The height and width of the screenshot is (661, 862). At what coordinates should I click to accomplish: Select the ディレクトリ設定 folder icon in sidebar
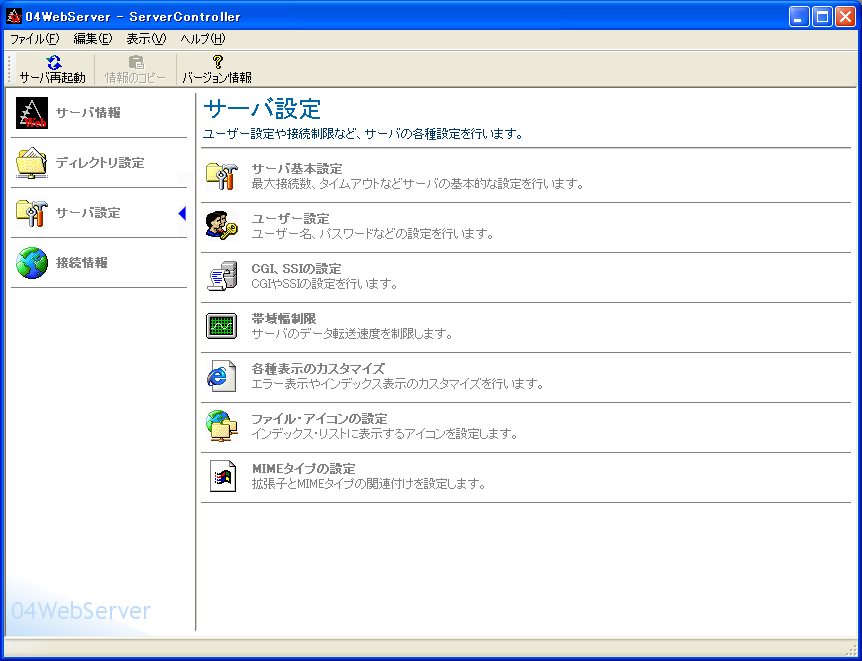[x=32, y=163]
